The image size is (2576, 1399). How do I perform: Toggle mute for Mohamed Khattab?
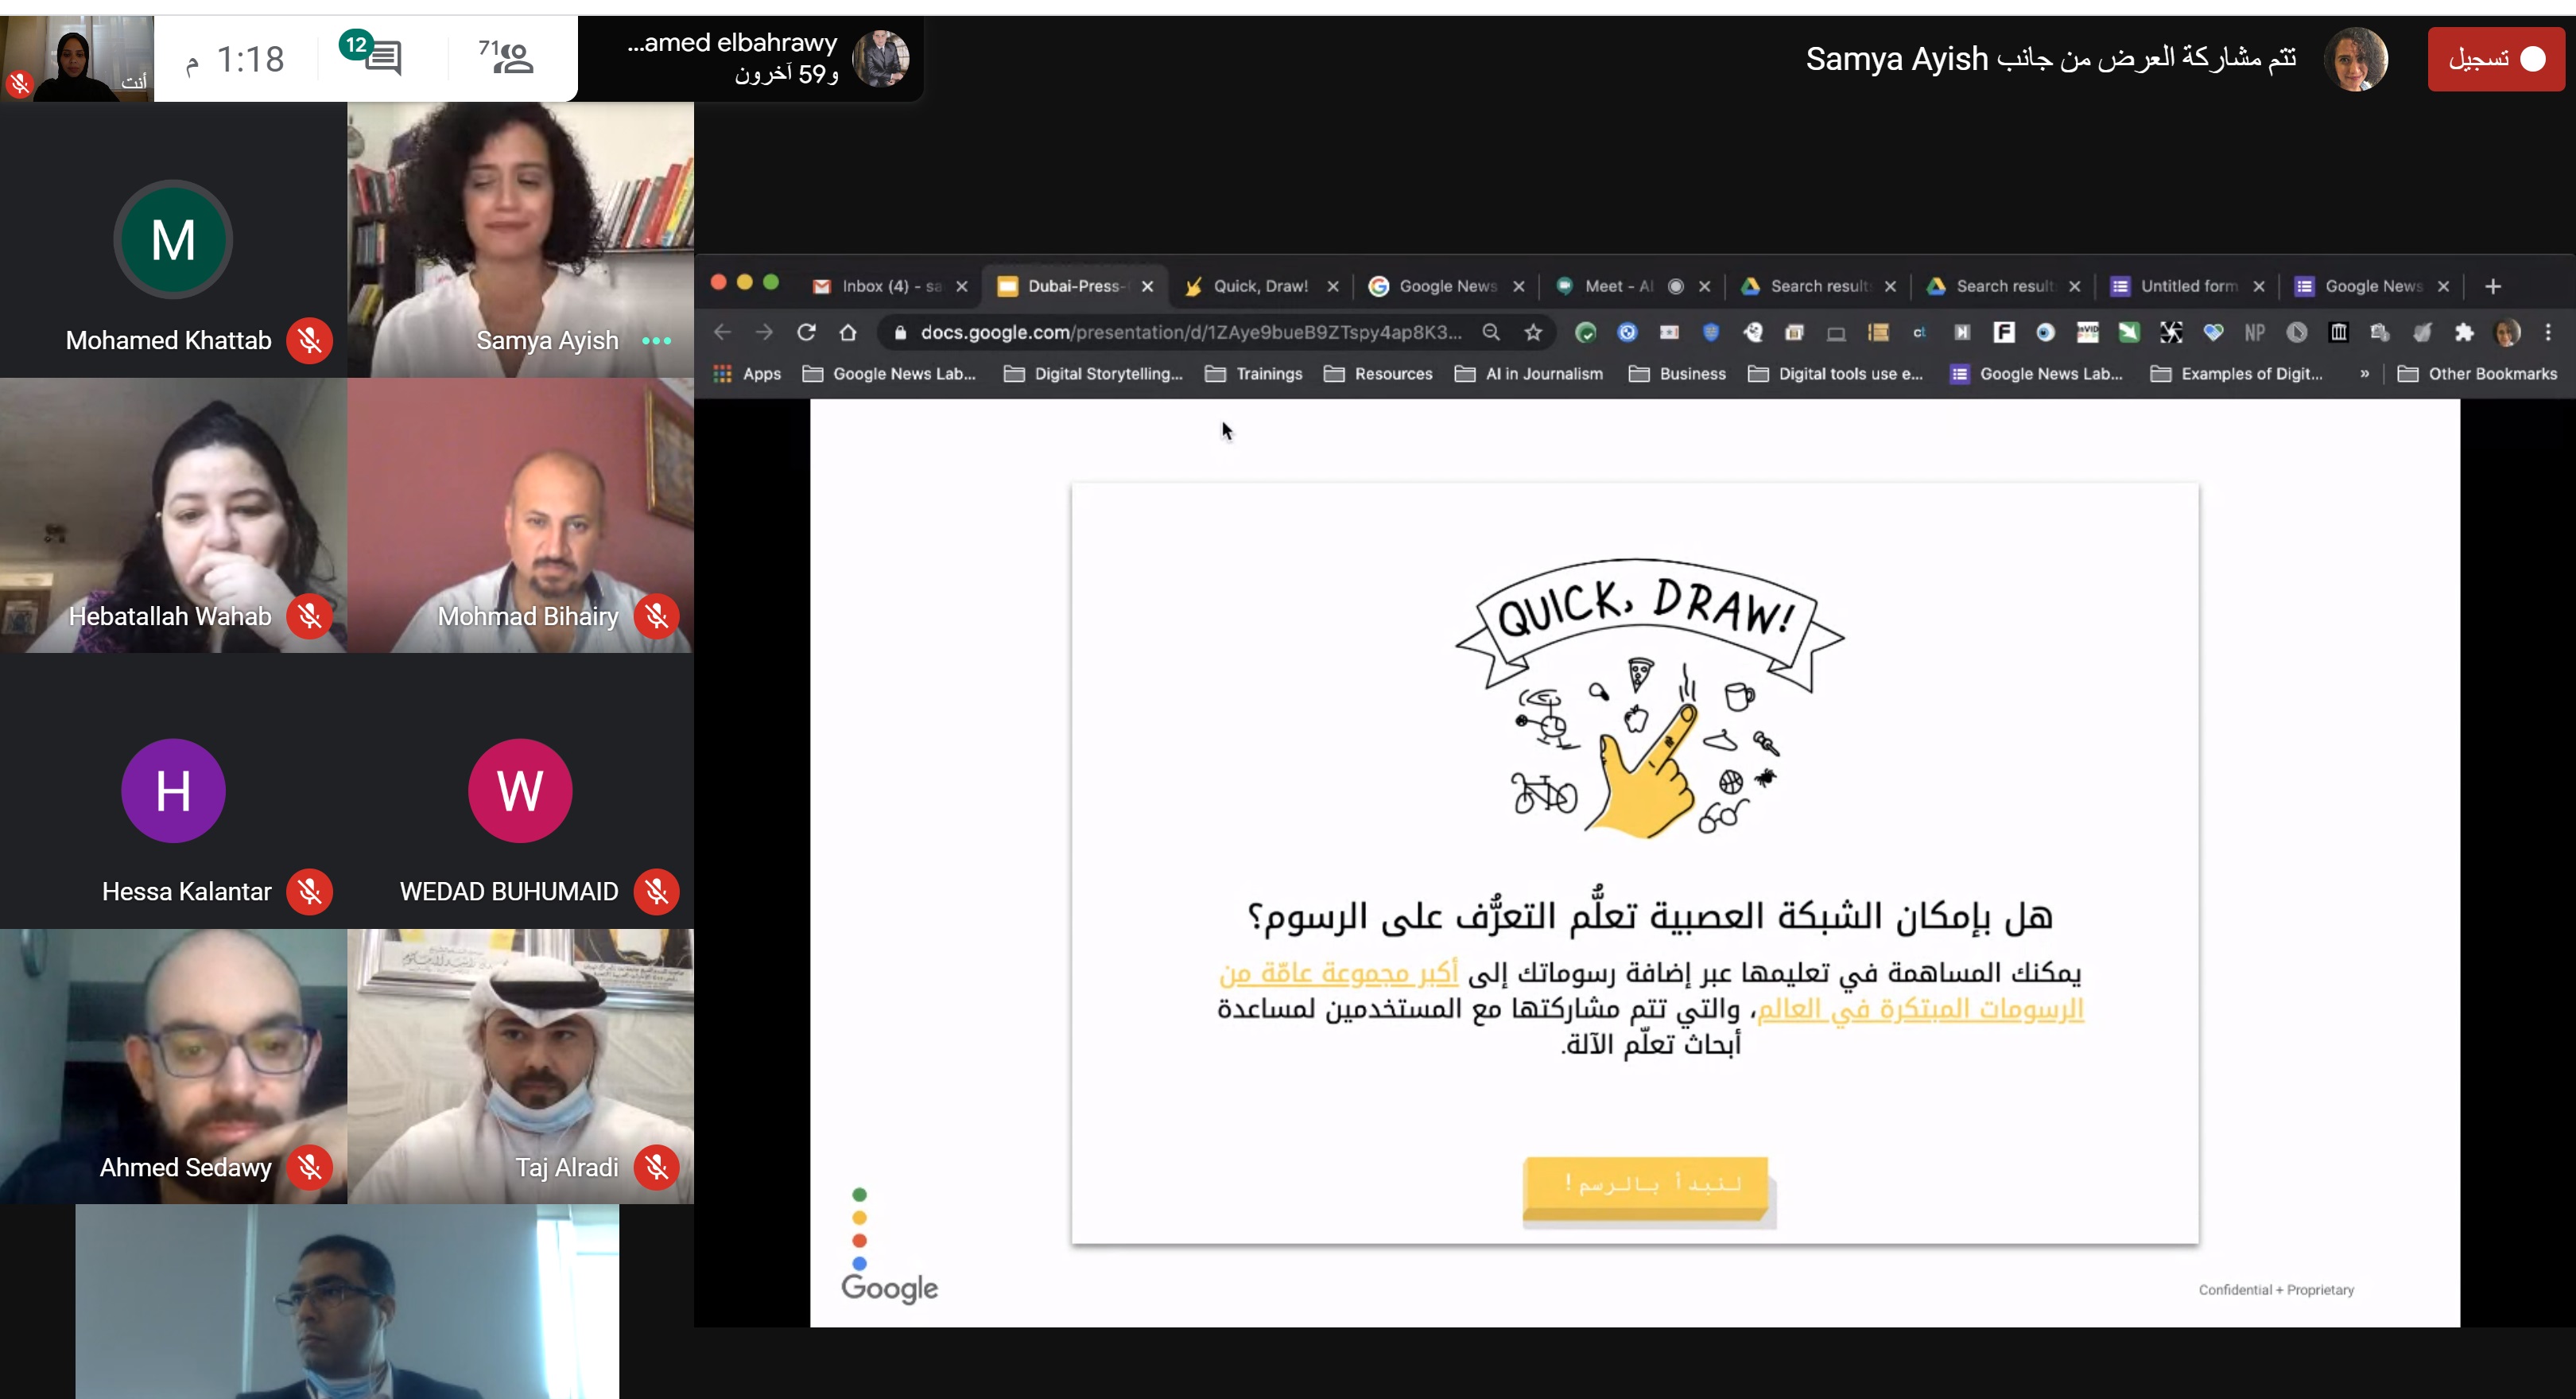(309, 340)
